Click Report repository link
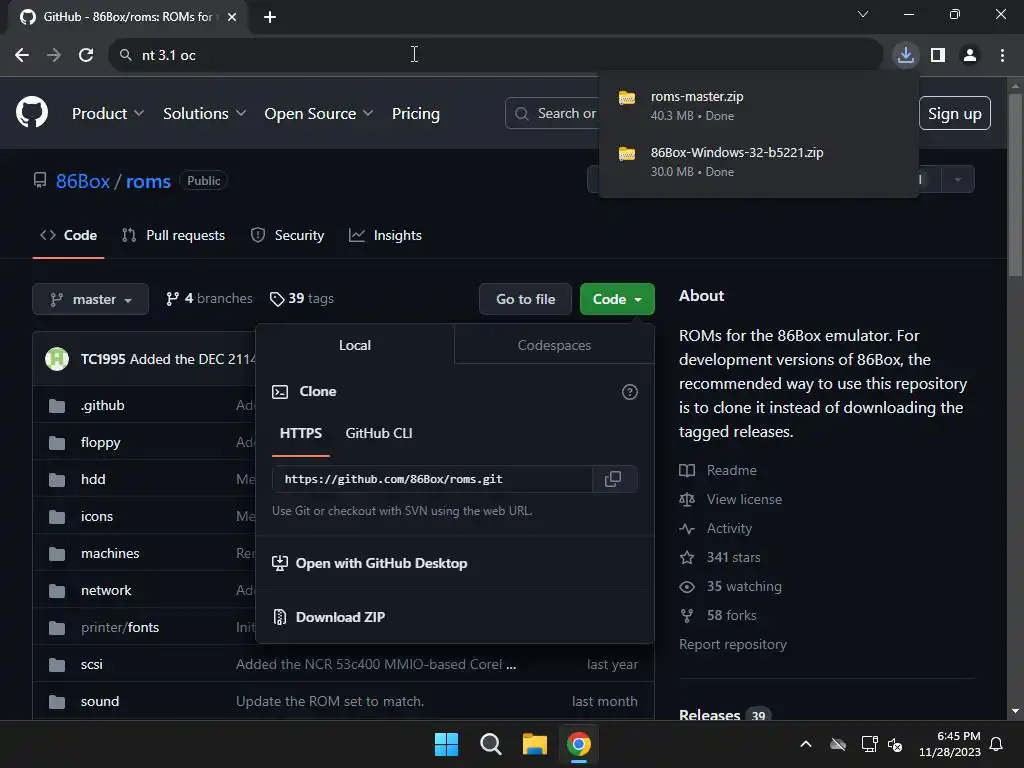 (733, 645)
